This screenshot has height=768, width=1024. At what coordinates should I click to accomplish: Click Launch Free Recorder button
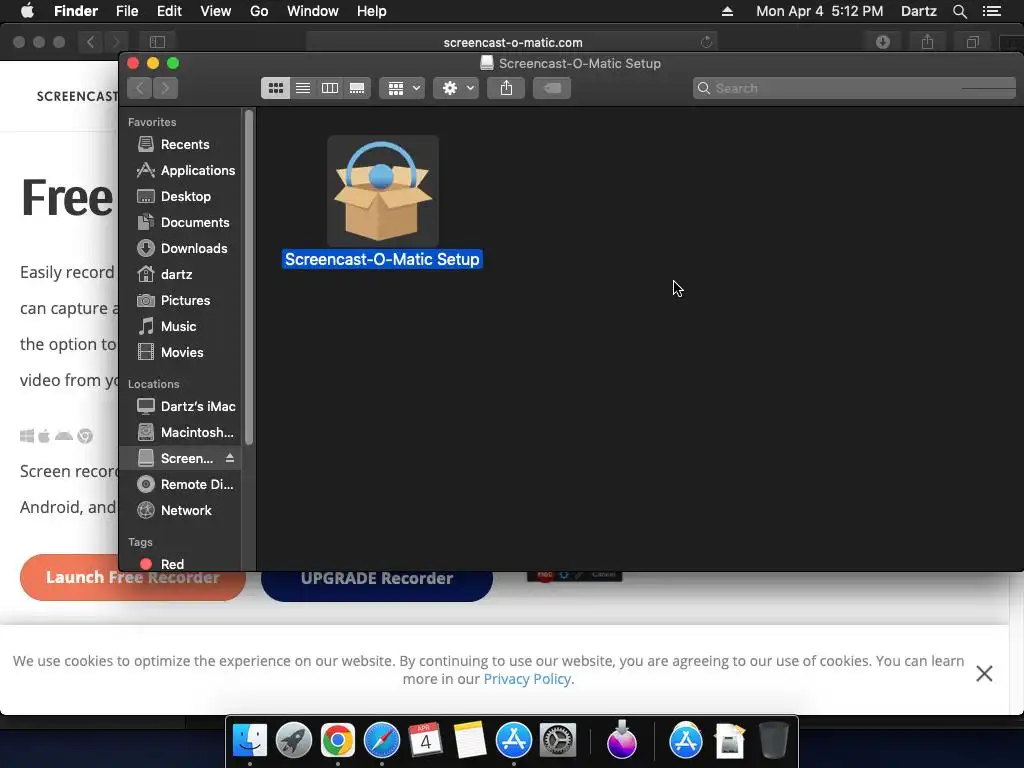133,577
